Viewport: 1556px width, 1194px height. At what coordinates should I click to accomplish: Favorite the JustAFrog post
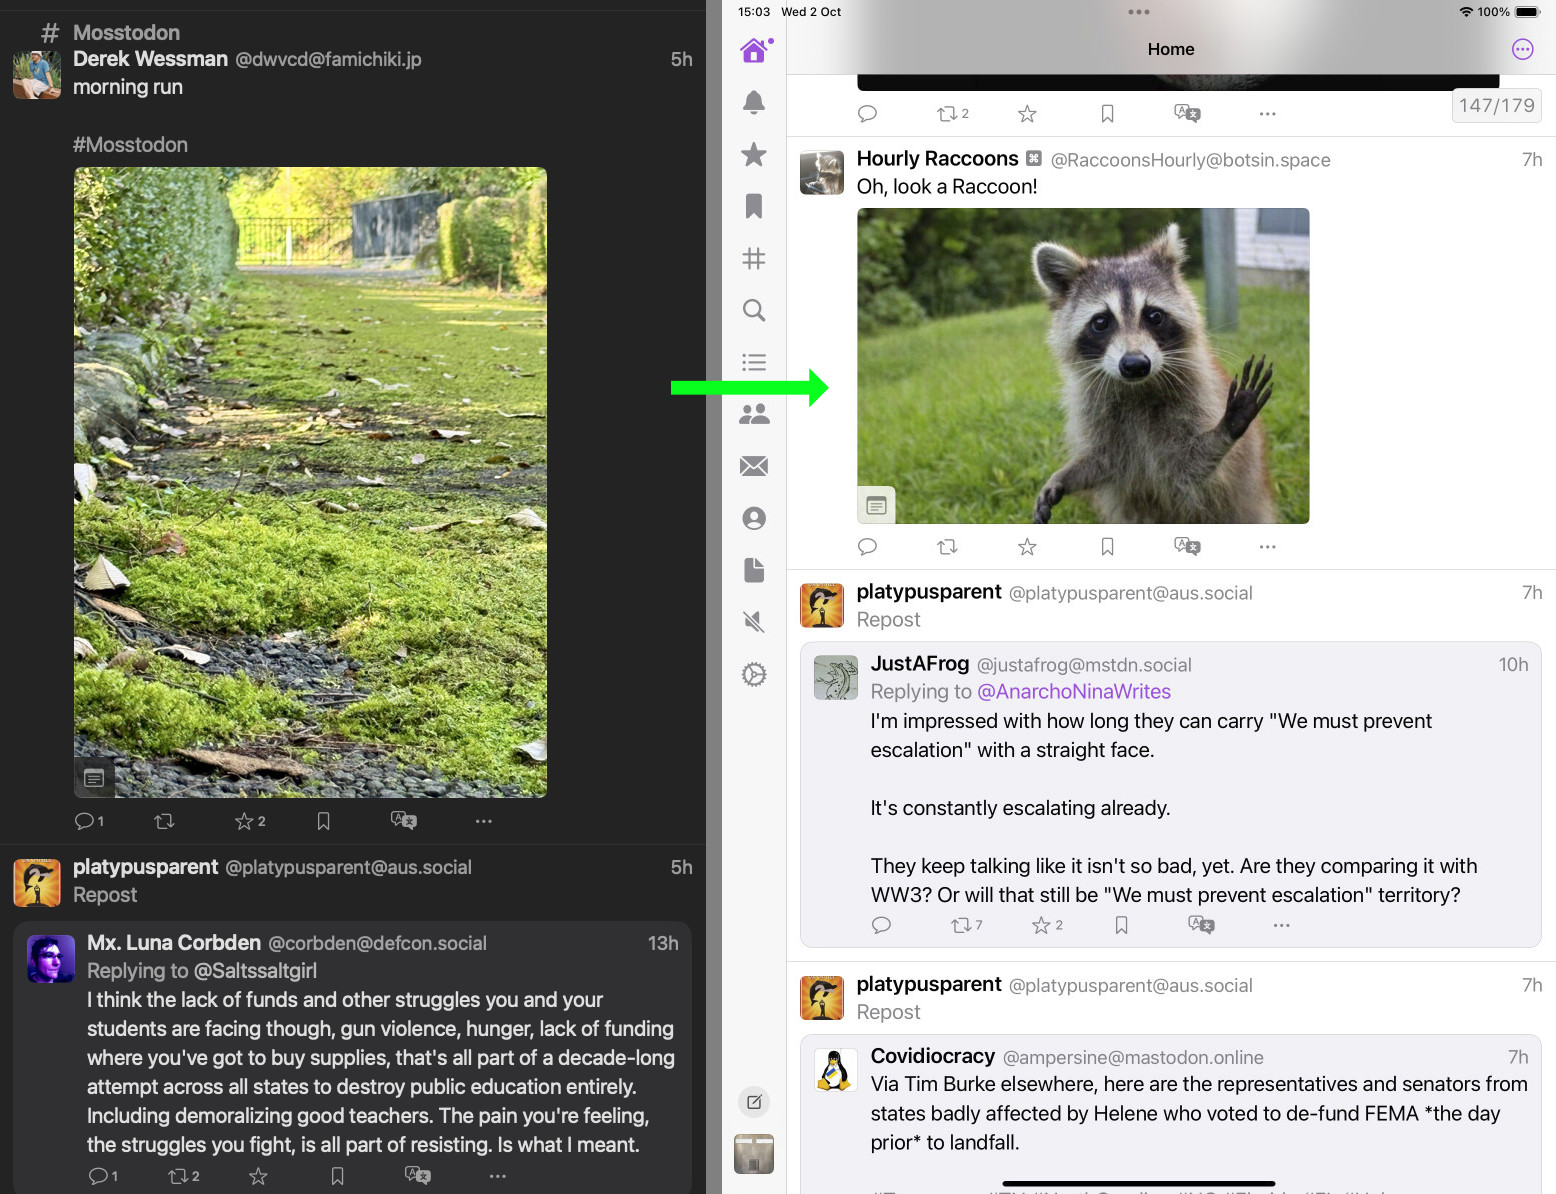pyautogui.click(x=1047, y=925)
